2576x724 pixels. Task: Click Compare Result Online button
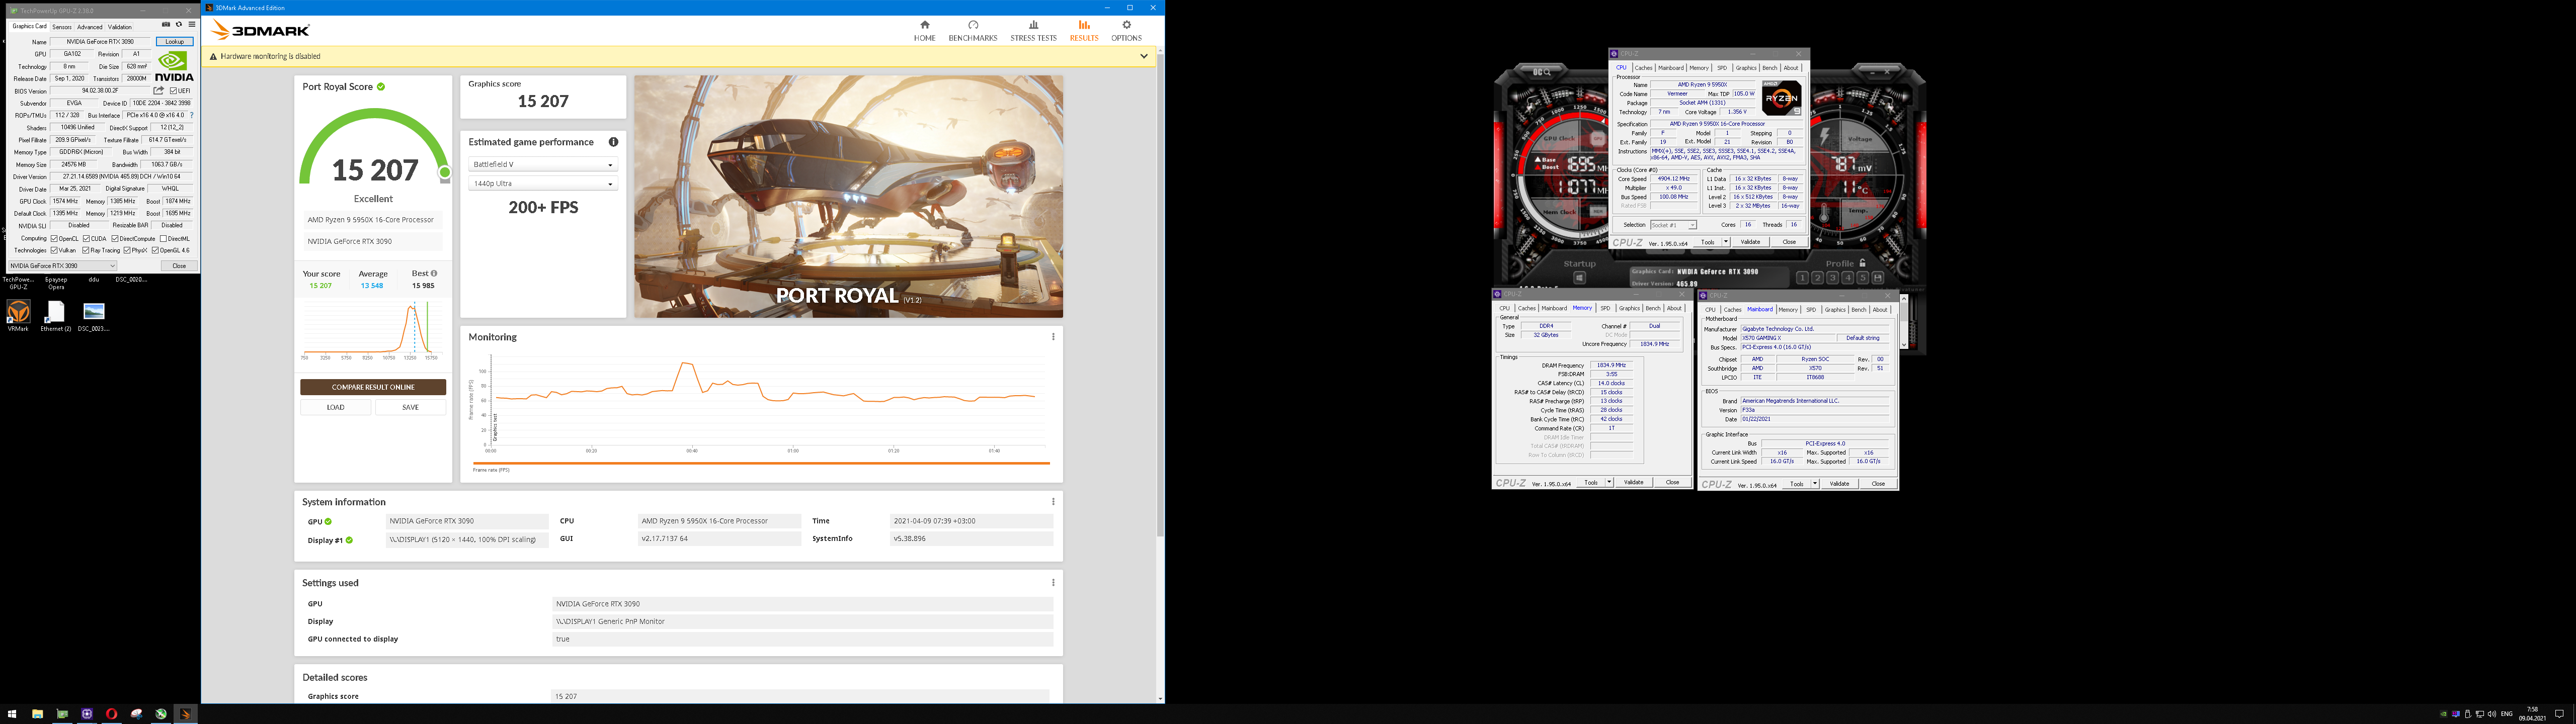[x=373, y=387]
